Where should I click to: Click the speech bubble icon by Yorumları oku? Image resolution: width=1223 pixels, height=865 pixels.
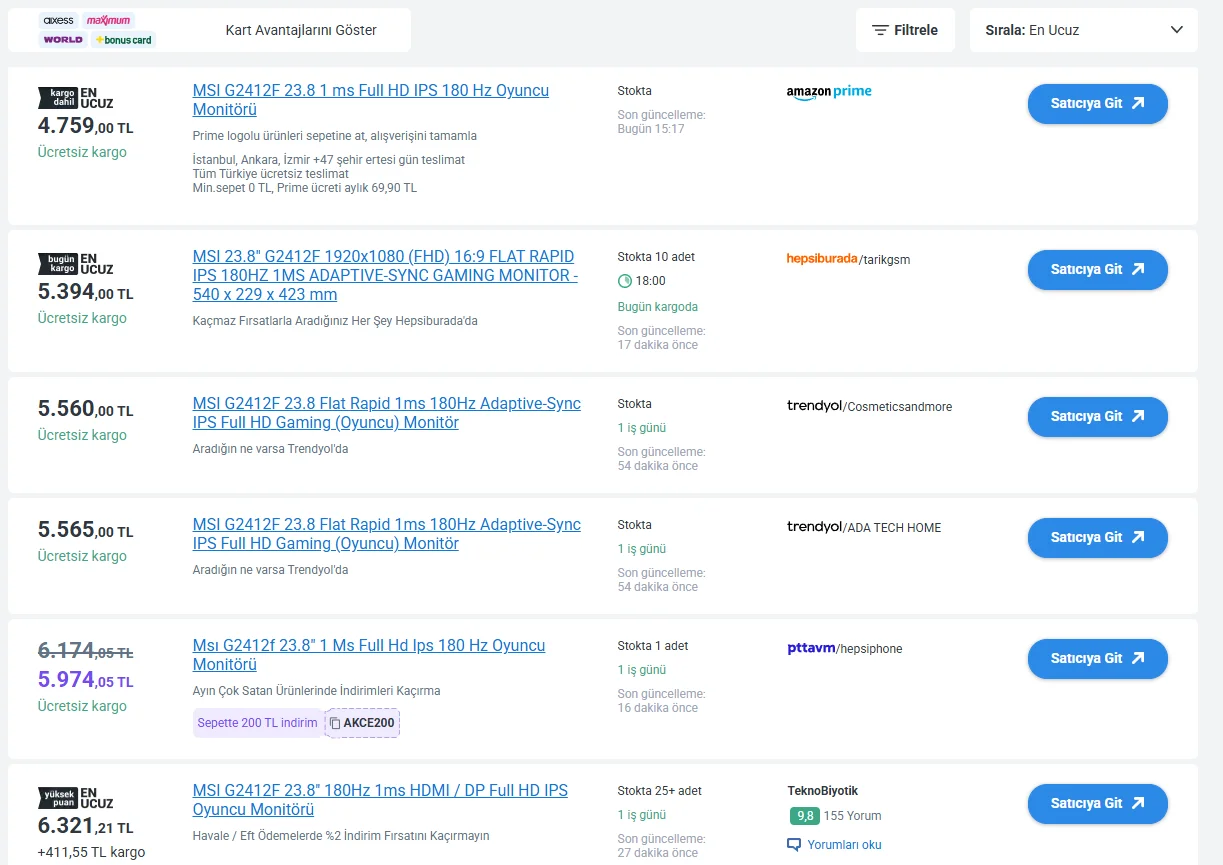coord(794,845)
